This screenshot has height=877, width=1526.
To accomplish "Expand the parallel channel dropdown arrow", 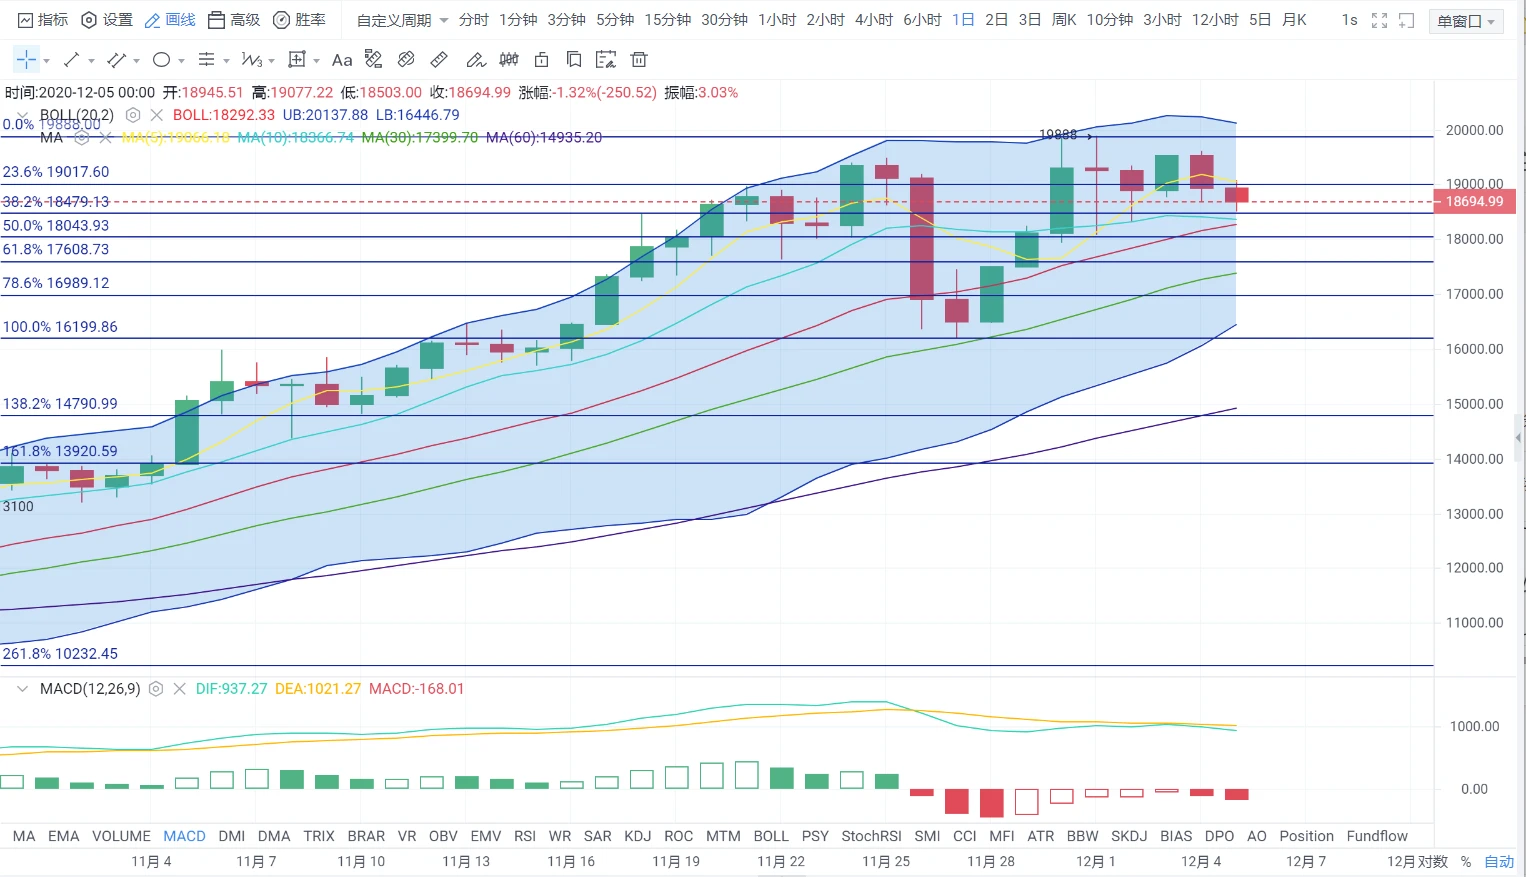I will coord(136,61).
